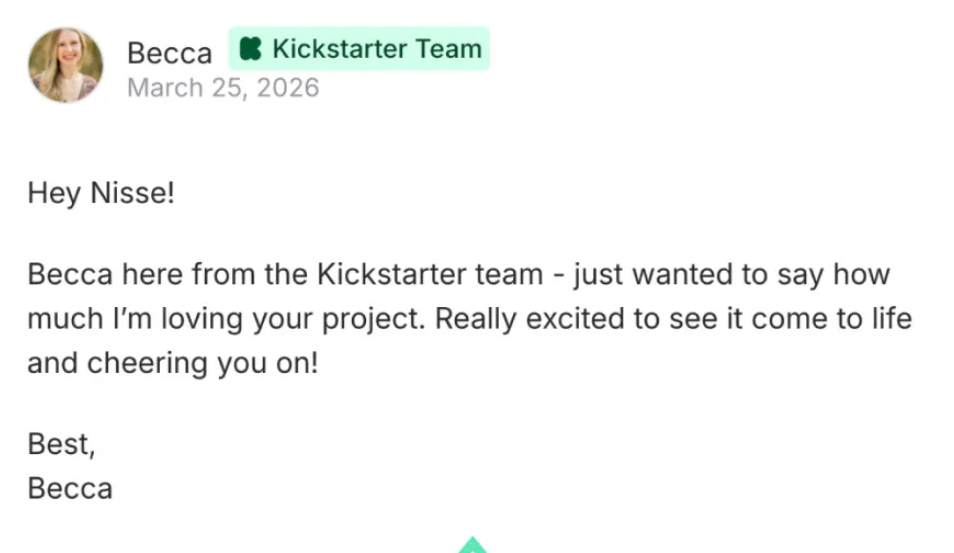954x553 pixels.
Task: Click the "Hey Nisse!" greeting line
Action: point(101,192)
